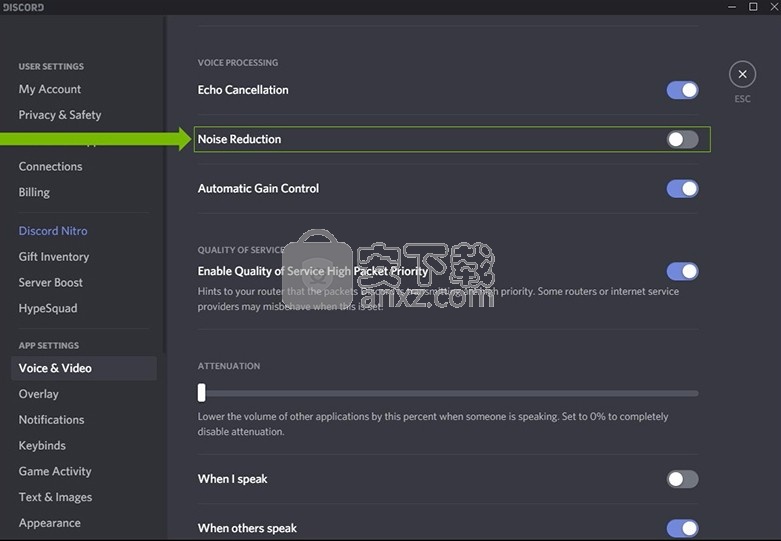Viewport: 781px width, 541px height.
Task: Click the When others speak label
Action: (x=247, y=528)
